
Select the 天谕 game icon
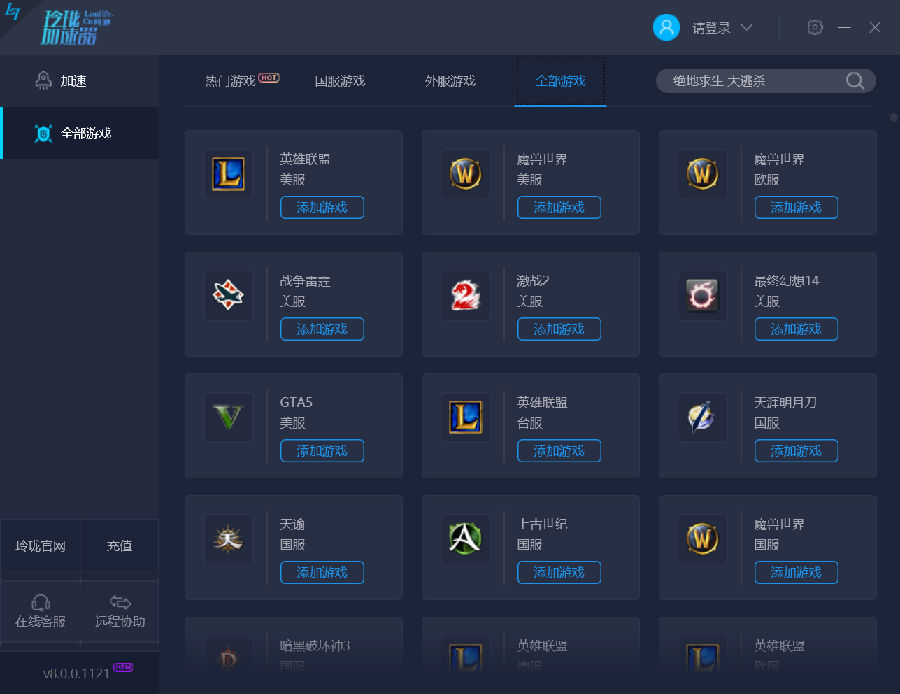(x=228, y=539)
